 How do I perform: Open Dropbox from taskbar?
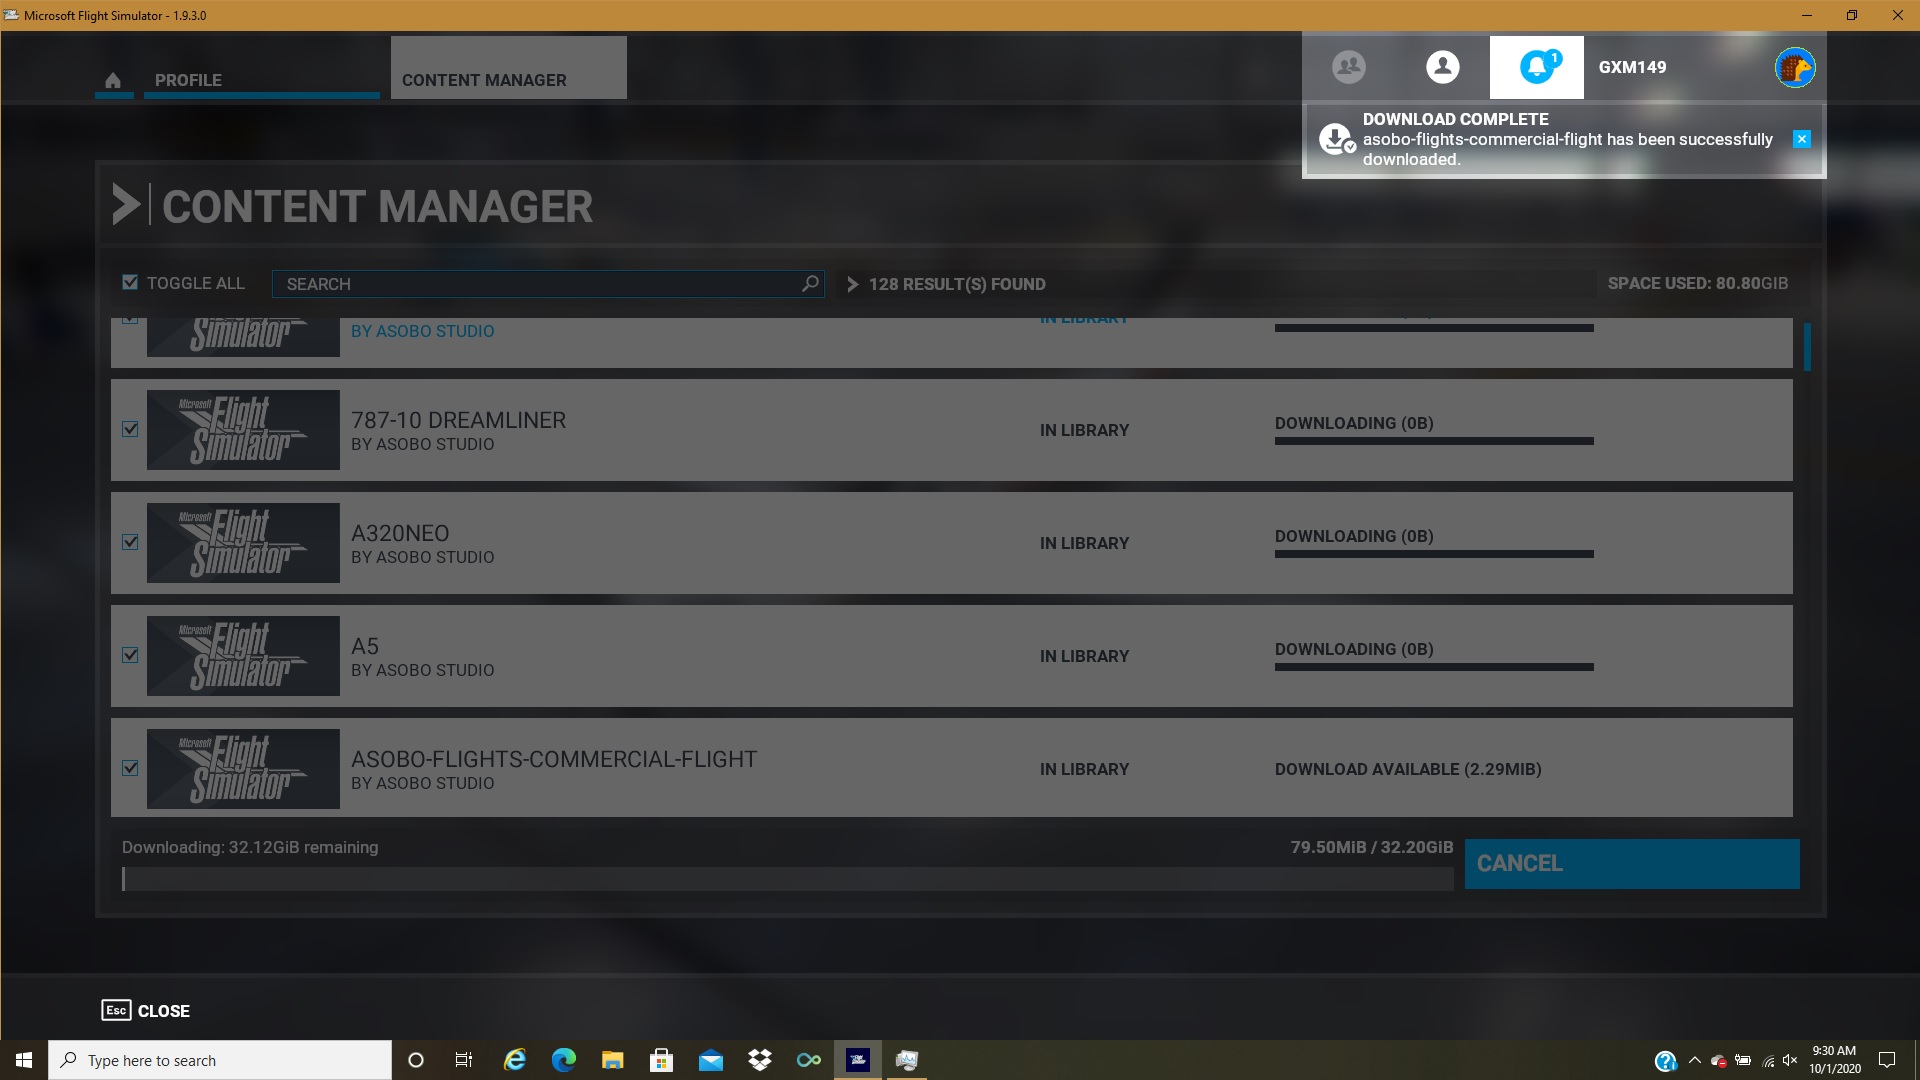point(760,1060)
